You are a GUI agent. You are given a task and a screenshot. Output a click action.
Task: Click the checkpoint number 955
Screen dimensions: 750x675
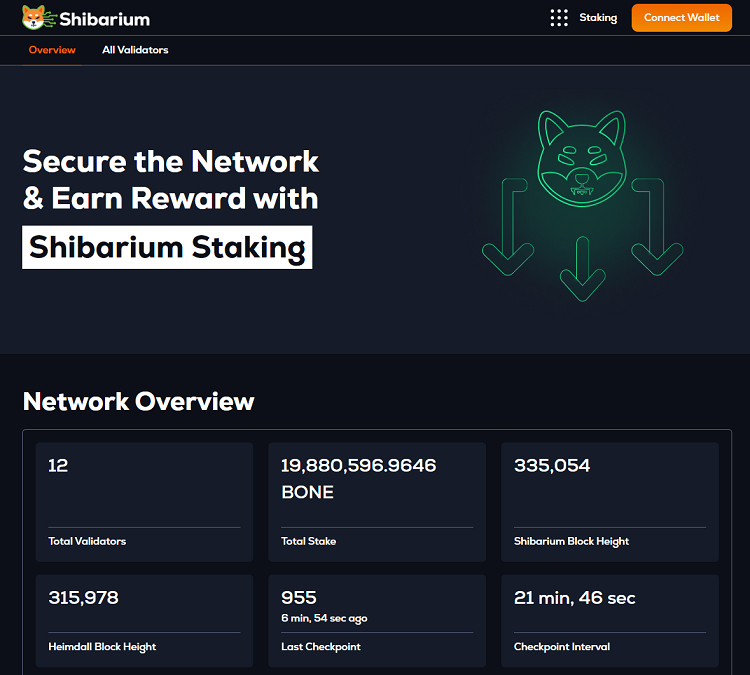click(x=299, y=598)
